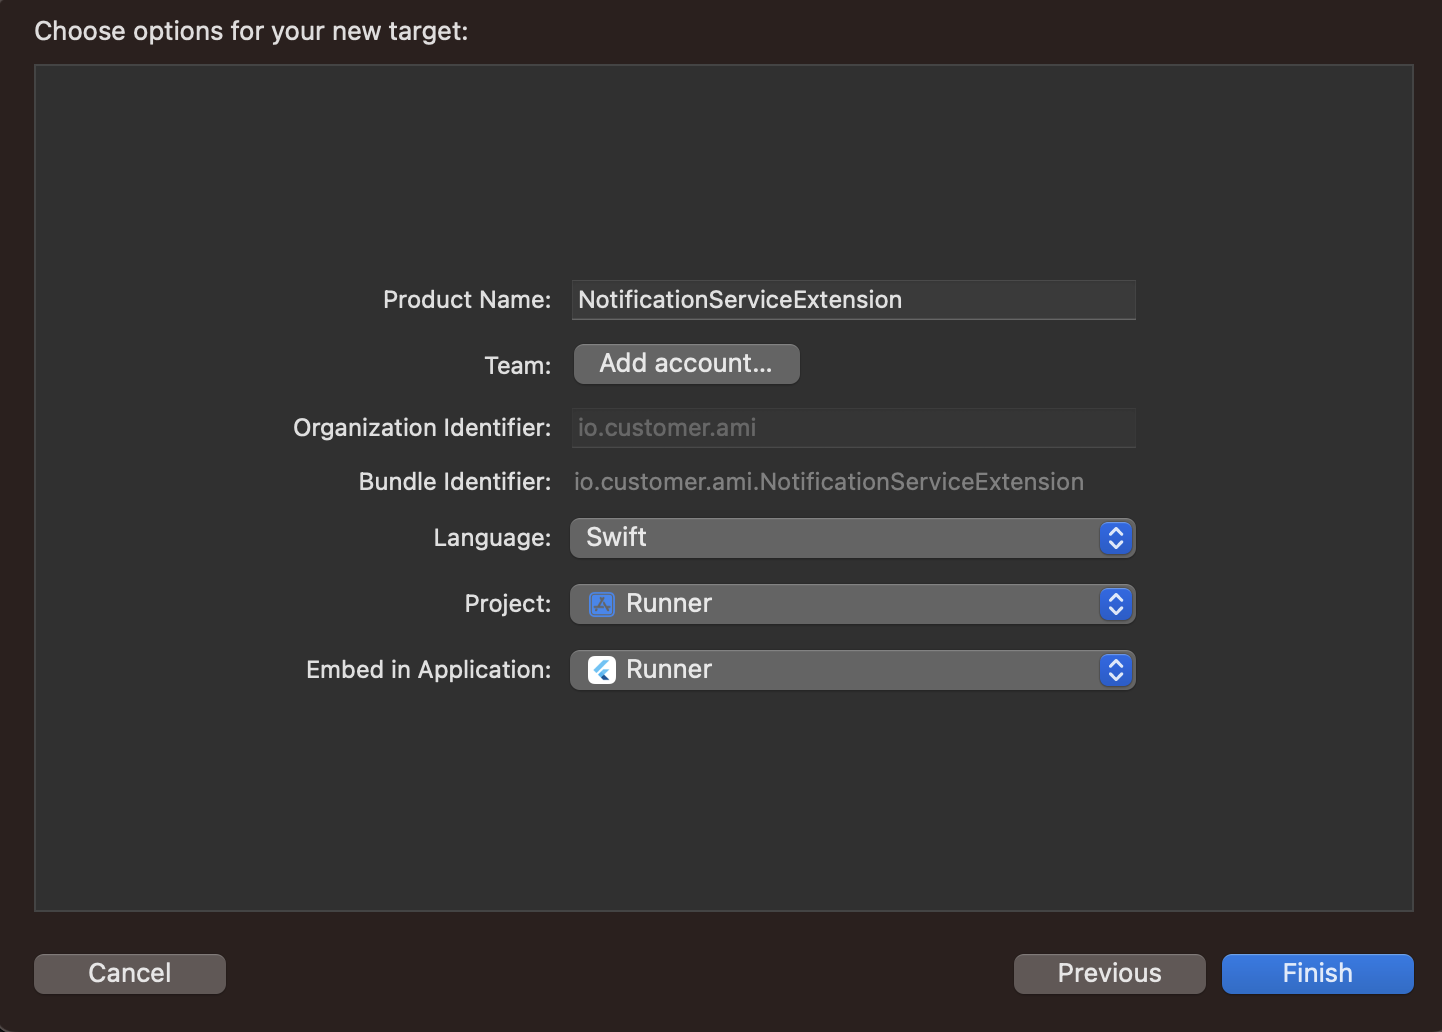Click the 'Language:' label

492,538
